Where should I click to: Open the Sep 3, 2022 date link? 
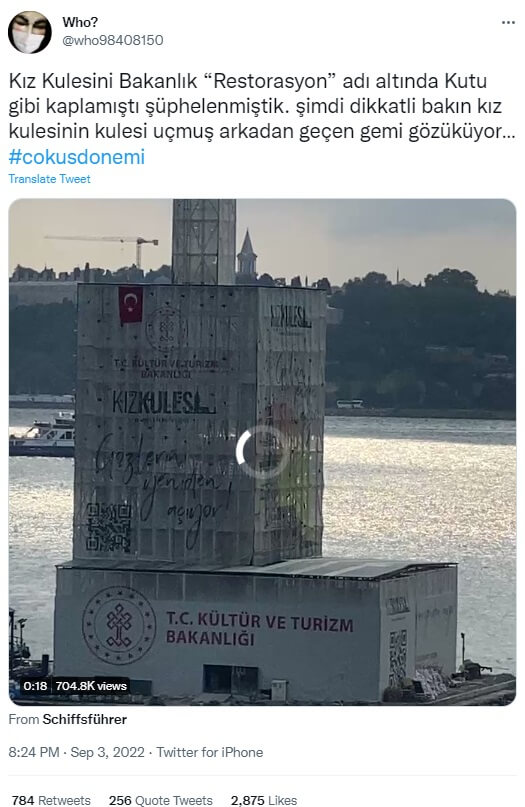click(x=108, y=752)
